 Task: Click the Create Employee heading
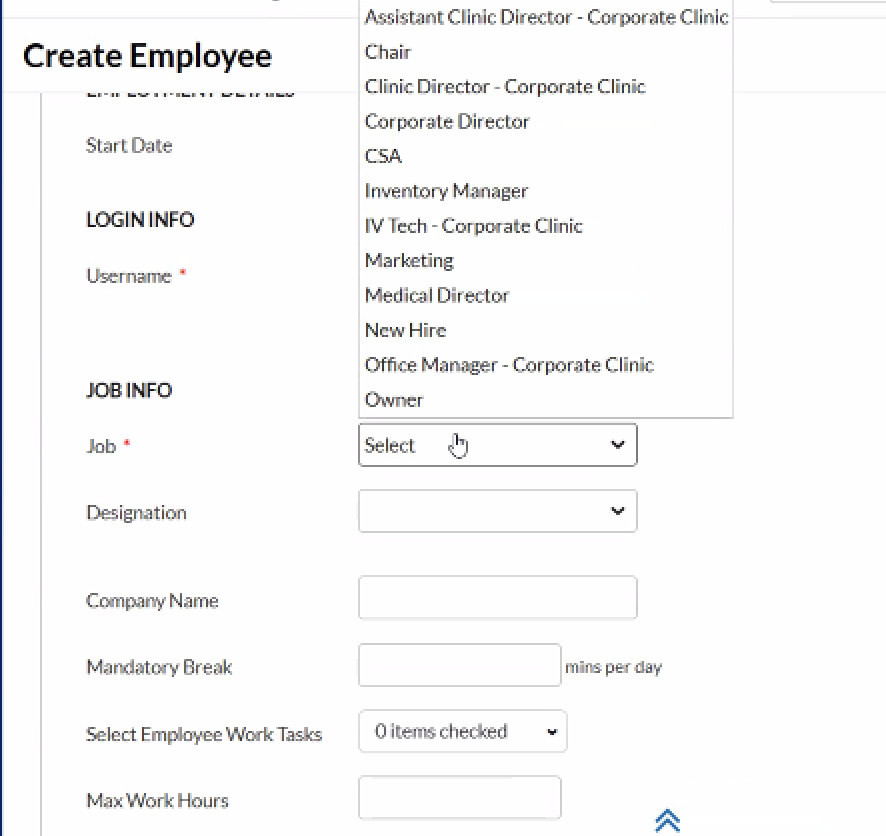click(x=147, y=56)
